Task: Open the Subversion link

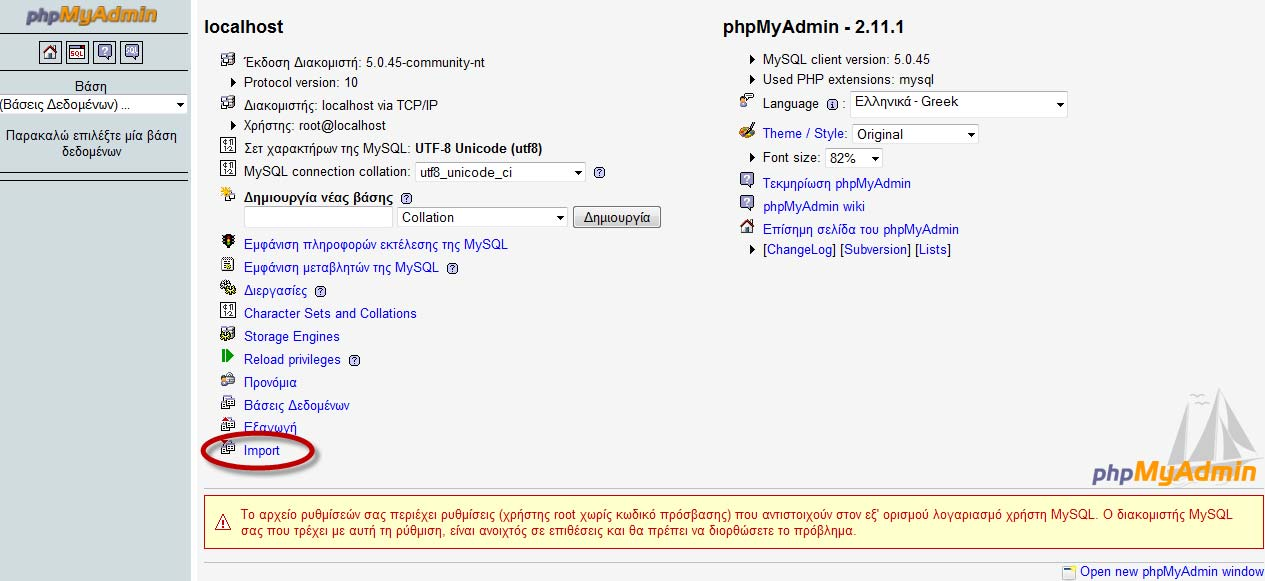Action: (876, 249)
